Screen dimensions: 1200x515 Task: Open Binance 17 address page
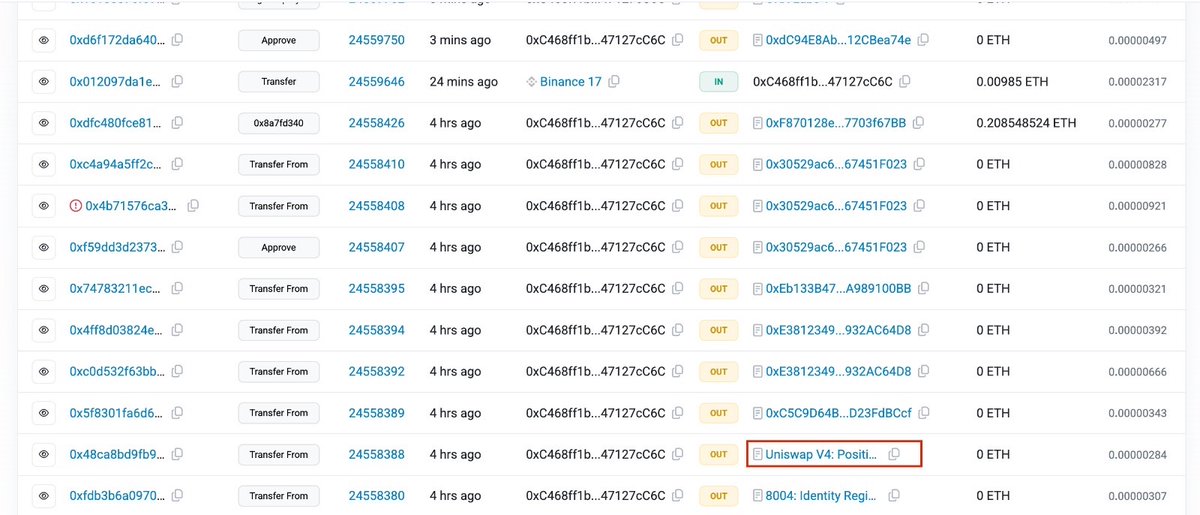click(570, 82)
